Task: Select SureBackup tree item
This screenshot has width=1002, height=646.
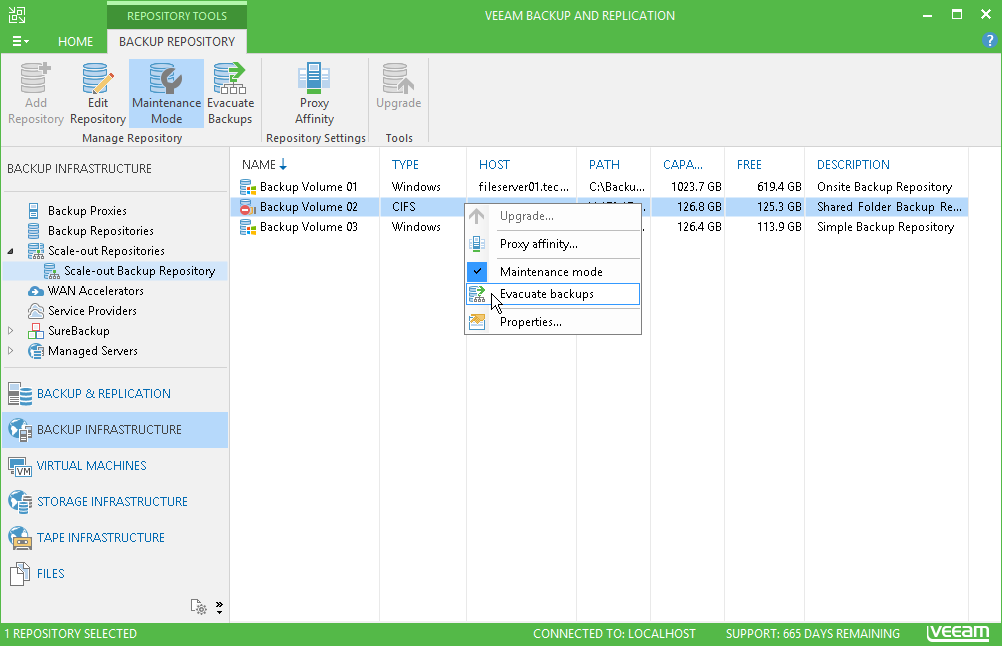Action: 79,331
